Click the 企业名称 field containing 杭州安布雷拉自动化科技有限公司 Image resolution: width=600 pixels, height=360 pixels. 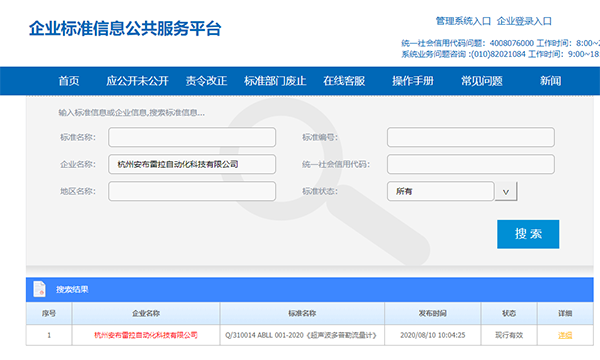[x=192, y=165]
